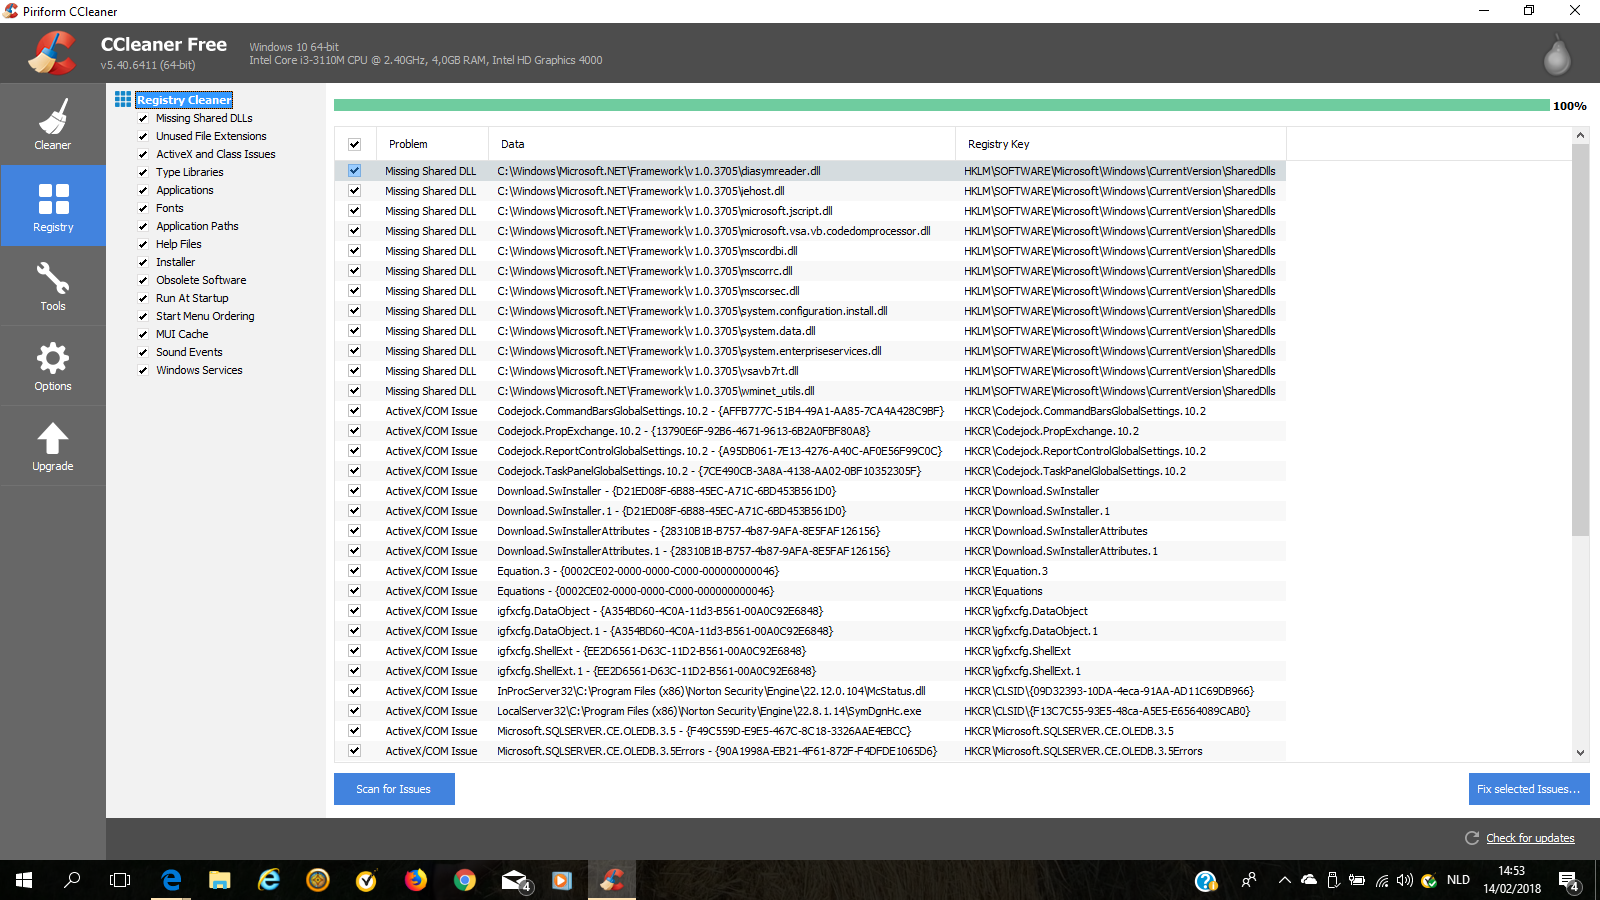Open the Check for updates link

(1530, 838)
